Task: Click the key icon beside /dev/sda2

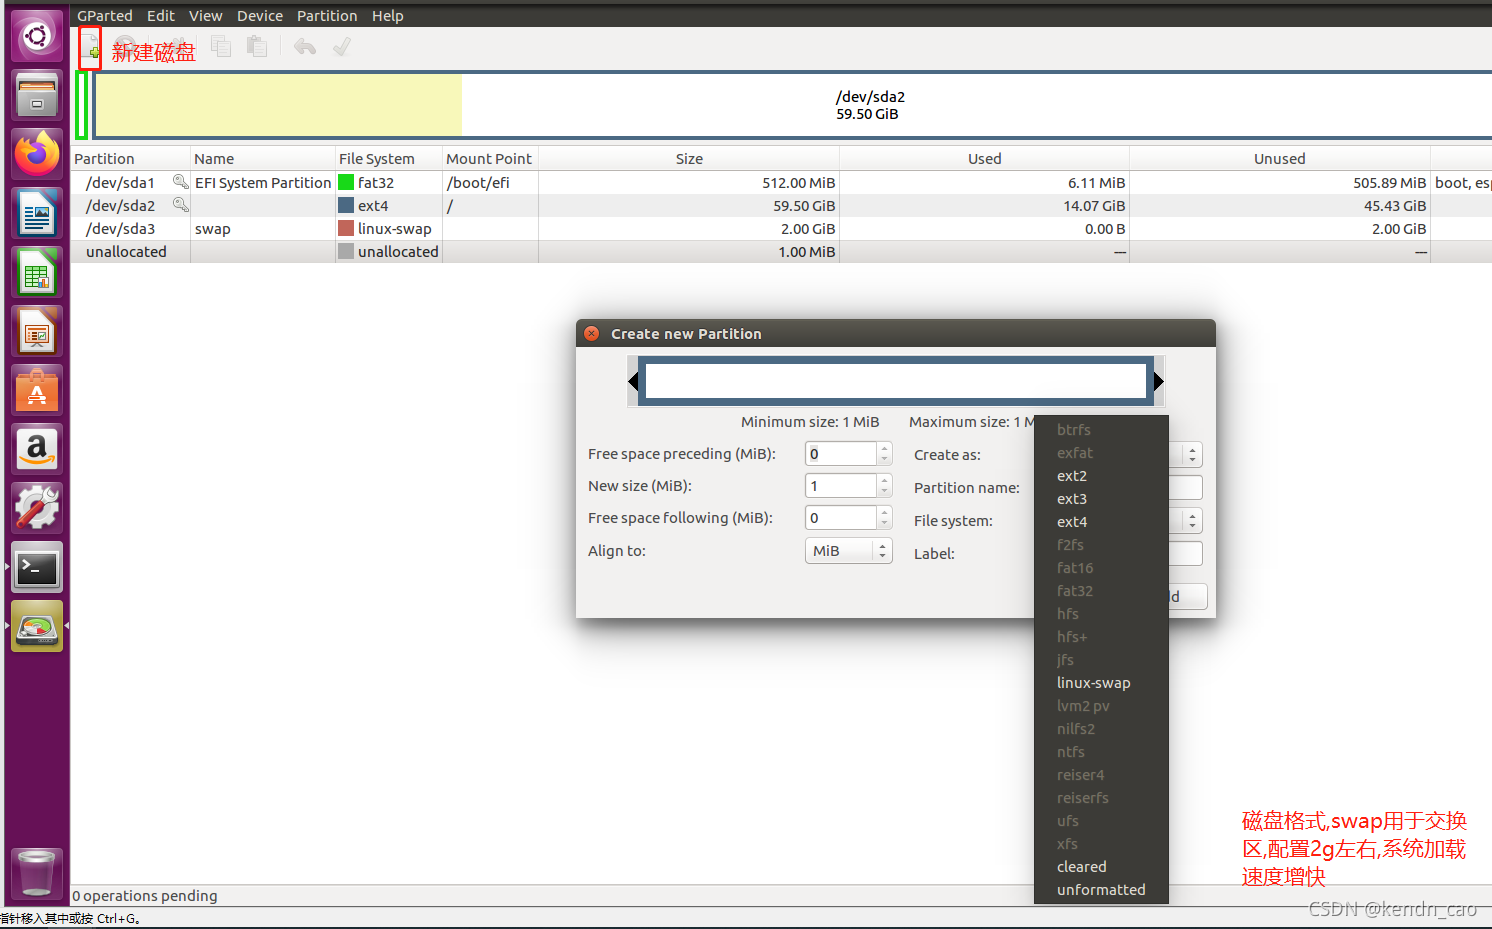Action: click(x=180, y=205)
